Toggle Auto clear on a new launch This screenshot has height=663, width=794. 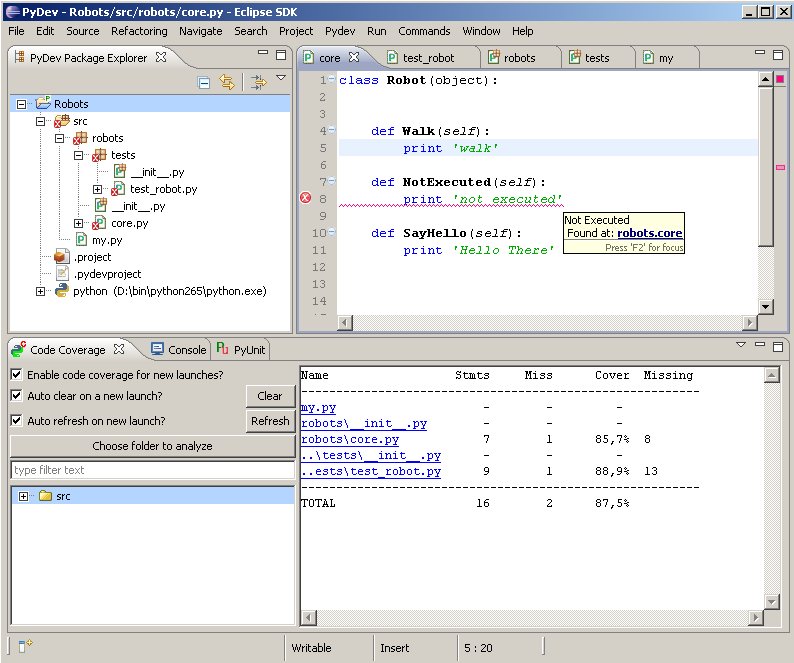pyautogui.click(x=17, y=396)
